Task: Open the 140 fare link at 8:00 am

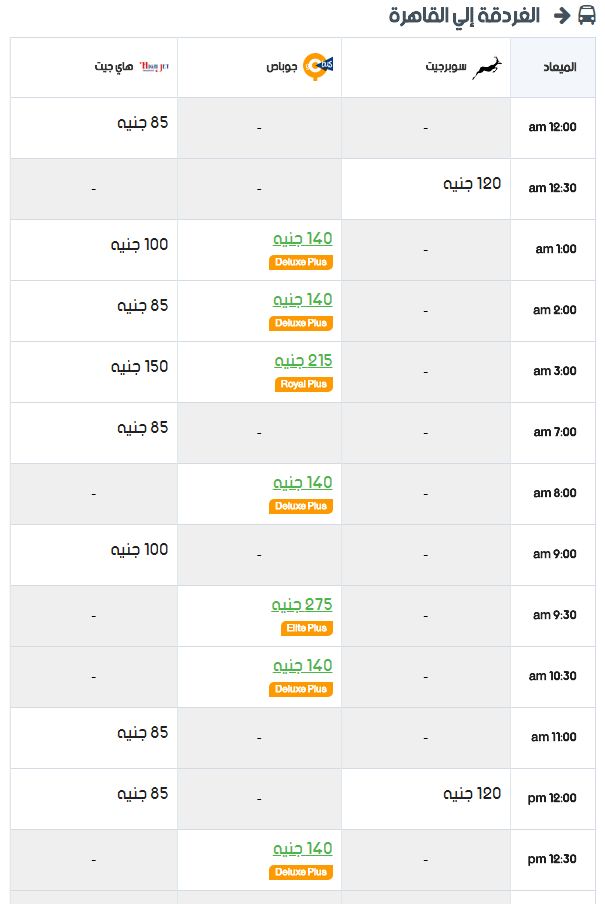Action: click(x=303, y=483)
